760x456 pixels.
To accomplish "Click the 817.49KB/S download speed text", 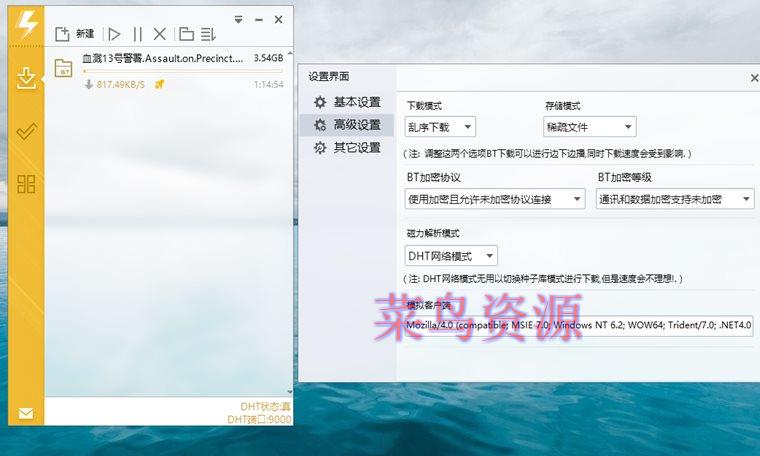I will tap(121, 84).
